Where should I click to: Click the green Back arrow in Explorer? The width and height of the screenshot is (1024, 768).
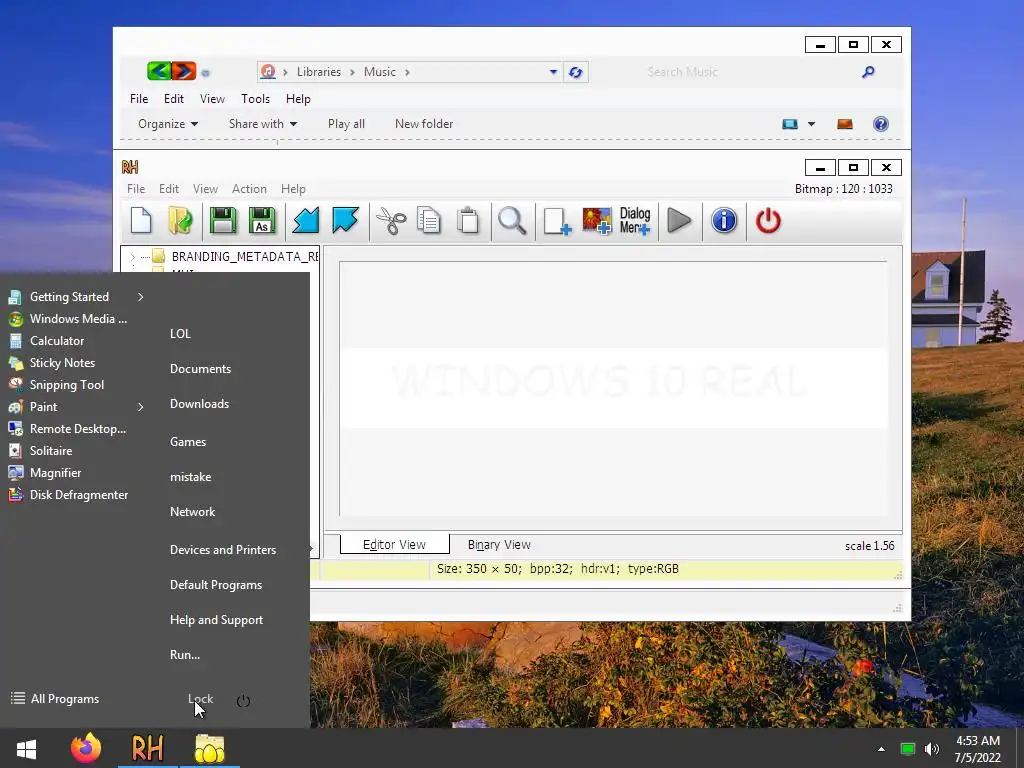click(x=159, y=71)
